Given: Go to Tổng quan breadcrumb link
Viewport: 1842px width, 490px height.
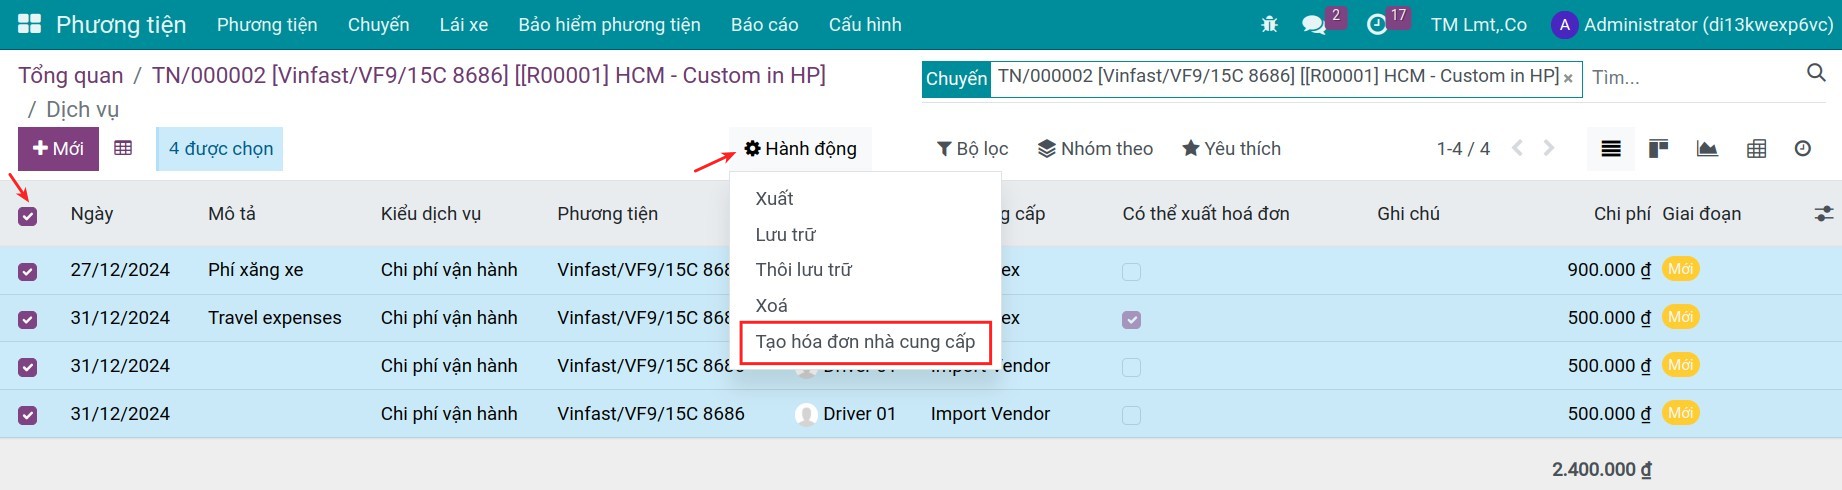Looking at the screenshot, I should coord(71,76).
